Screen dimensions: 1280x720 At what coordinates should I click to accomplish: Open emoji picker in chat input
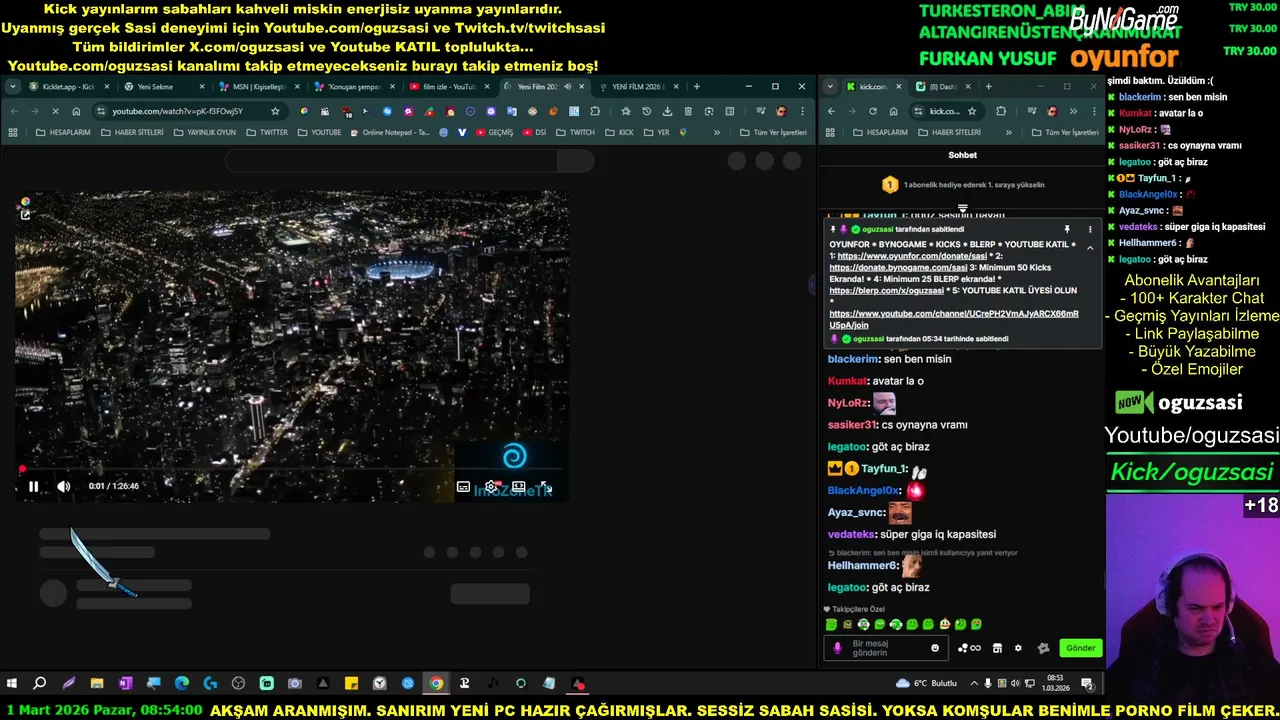coord(935,648)
